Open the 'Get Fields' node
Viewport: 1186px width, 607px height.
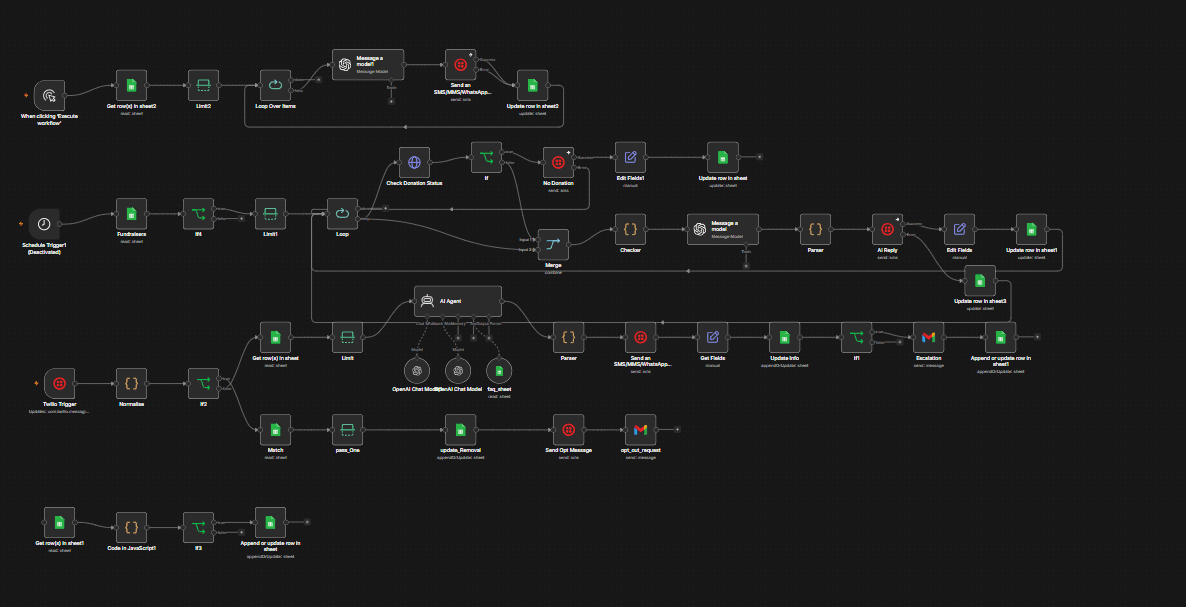pyautogui.click(x=713, y=337)
